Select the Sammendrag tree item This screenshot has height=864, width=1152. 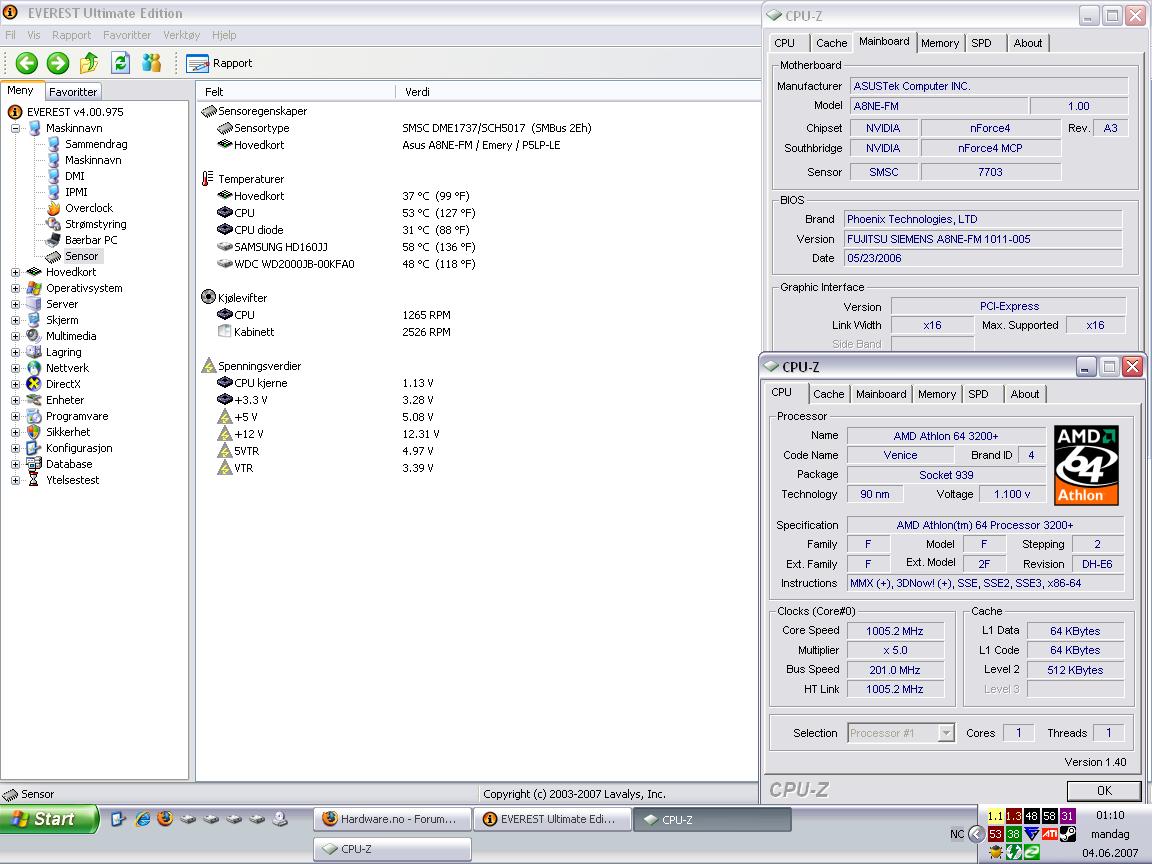pyautogui.click(x=96, y=144)
